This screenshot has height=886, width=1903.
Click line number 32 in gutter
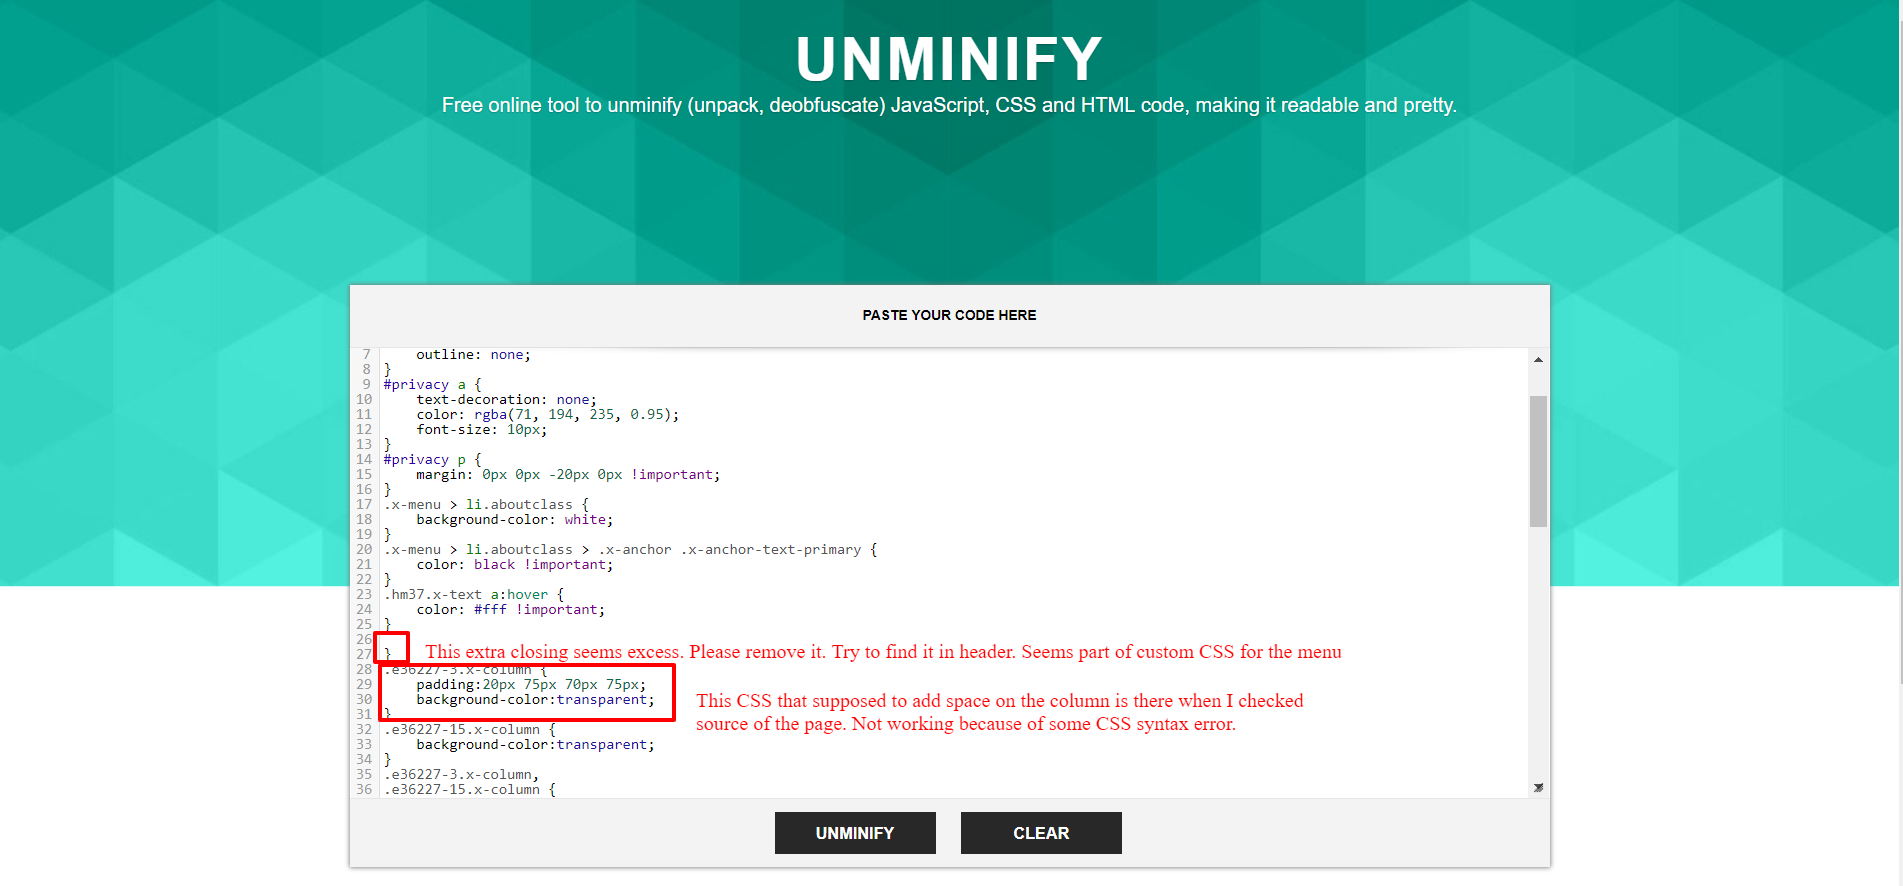click(364, 730)
